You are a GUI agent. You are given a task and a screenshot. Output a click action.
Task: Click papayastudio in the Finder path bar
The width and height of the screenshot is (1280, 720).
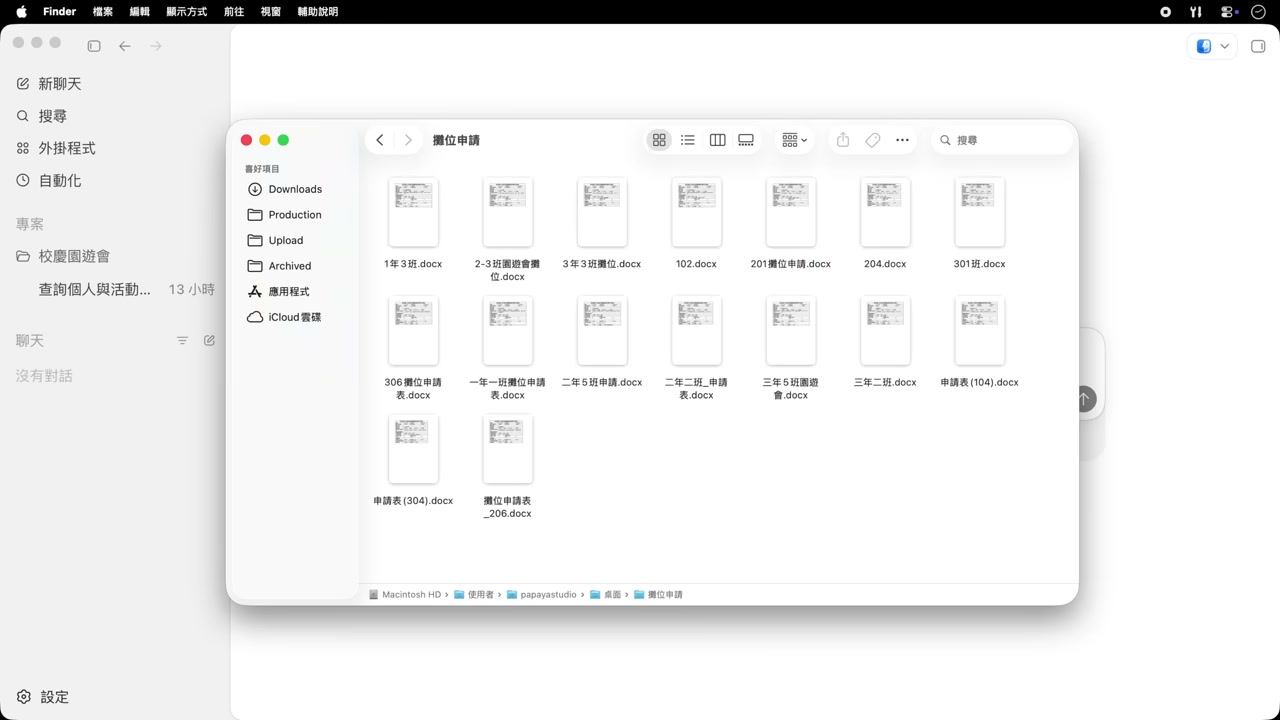[x=541, y=594]
